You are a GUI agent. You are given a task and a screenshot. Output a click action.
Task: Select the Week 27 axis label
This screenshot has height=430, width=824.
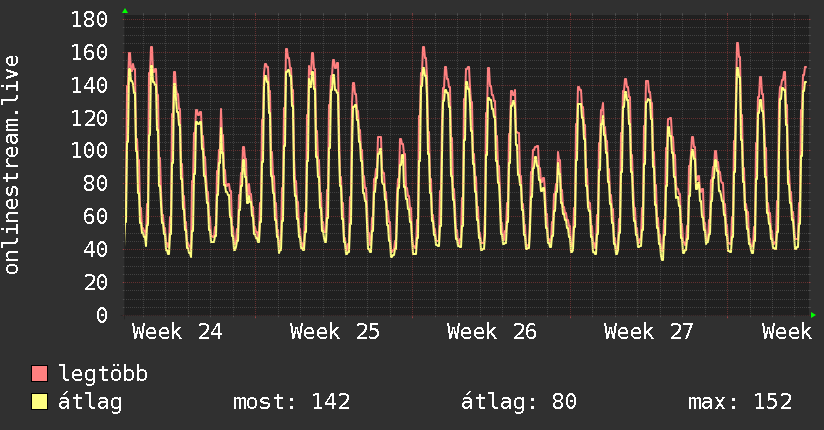[649, 332]
